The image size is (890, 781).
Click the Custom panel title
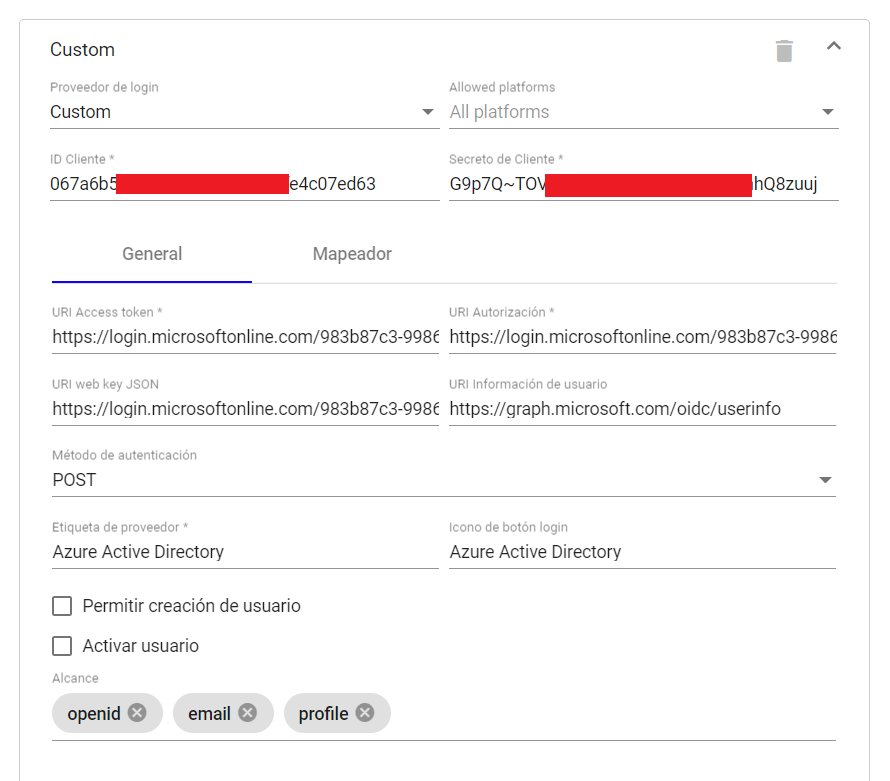point(82,50)
